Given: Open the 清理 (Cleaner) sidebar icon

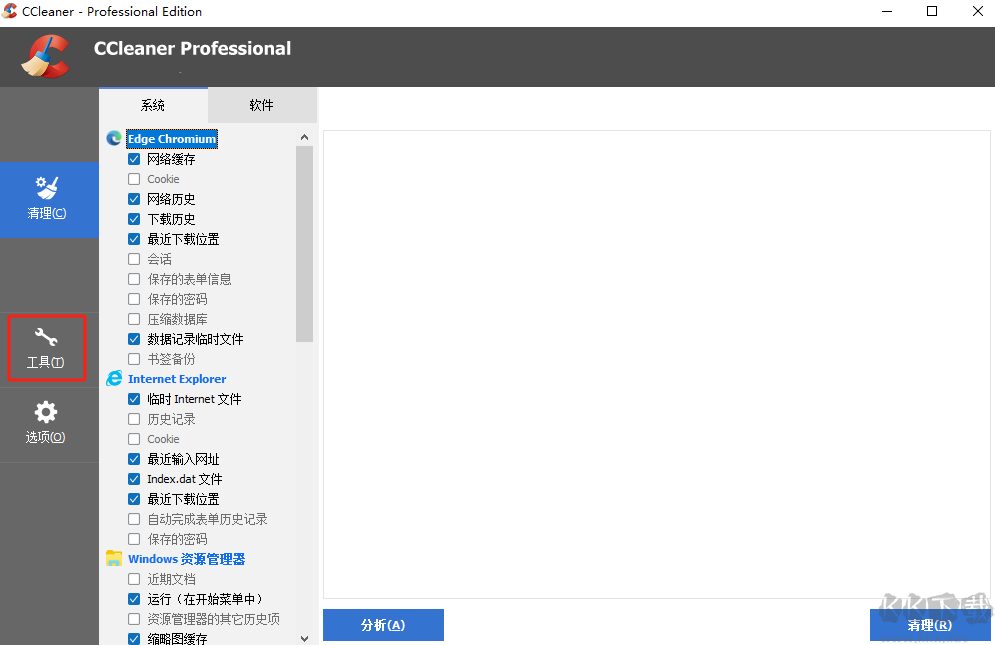Looking at the screenshot, I should (48, 200).
